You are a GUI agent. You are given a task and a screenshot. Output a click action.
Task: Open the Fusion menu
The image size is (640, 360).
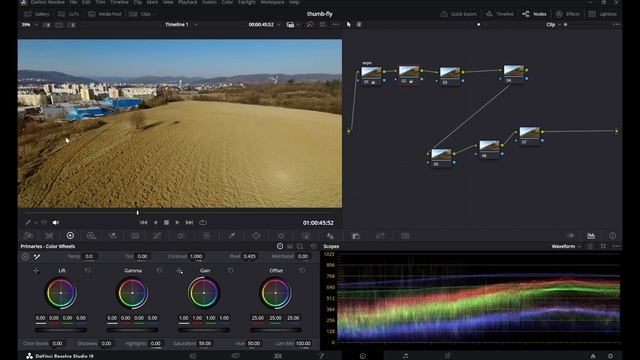tap(209, 2)
